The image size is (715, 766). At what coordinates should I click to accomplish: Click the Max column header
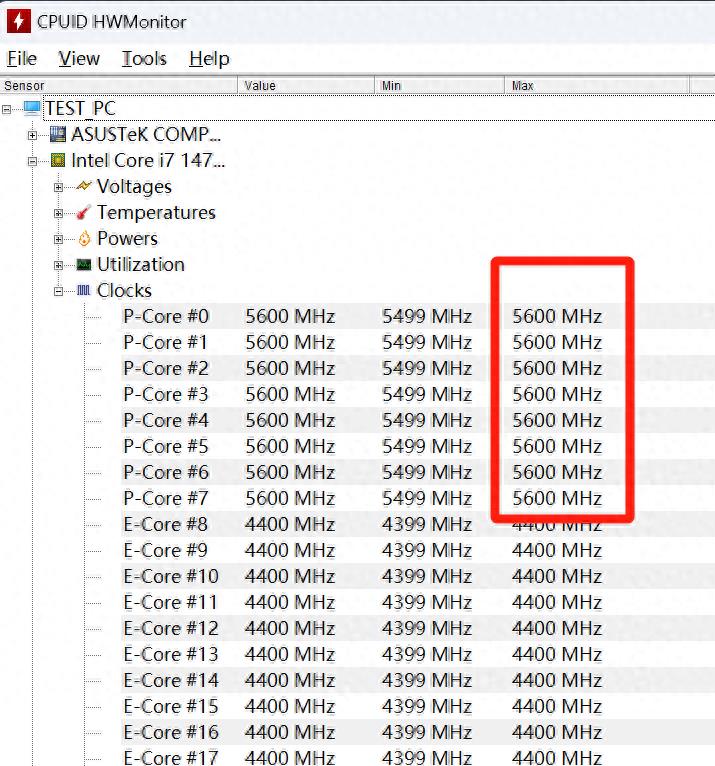click(597, 85)
